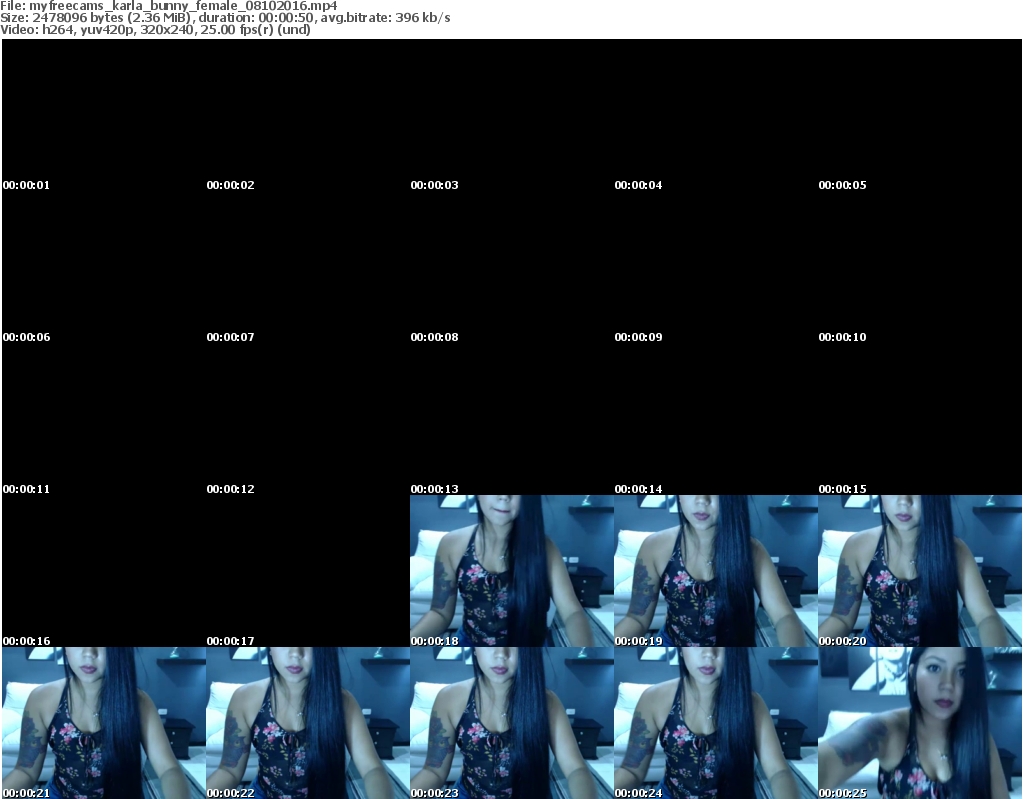
Task: Select the file name header line
Action: [168, 6]
